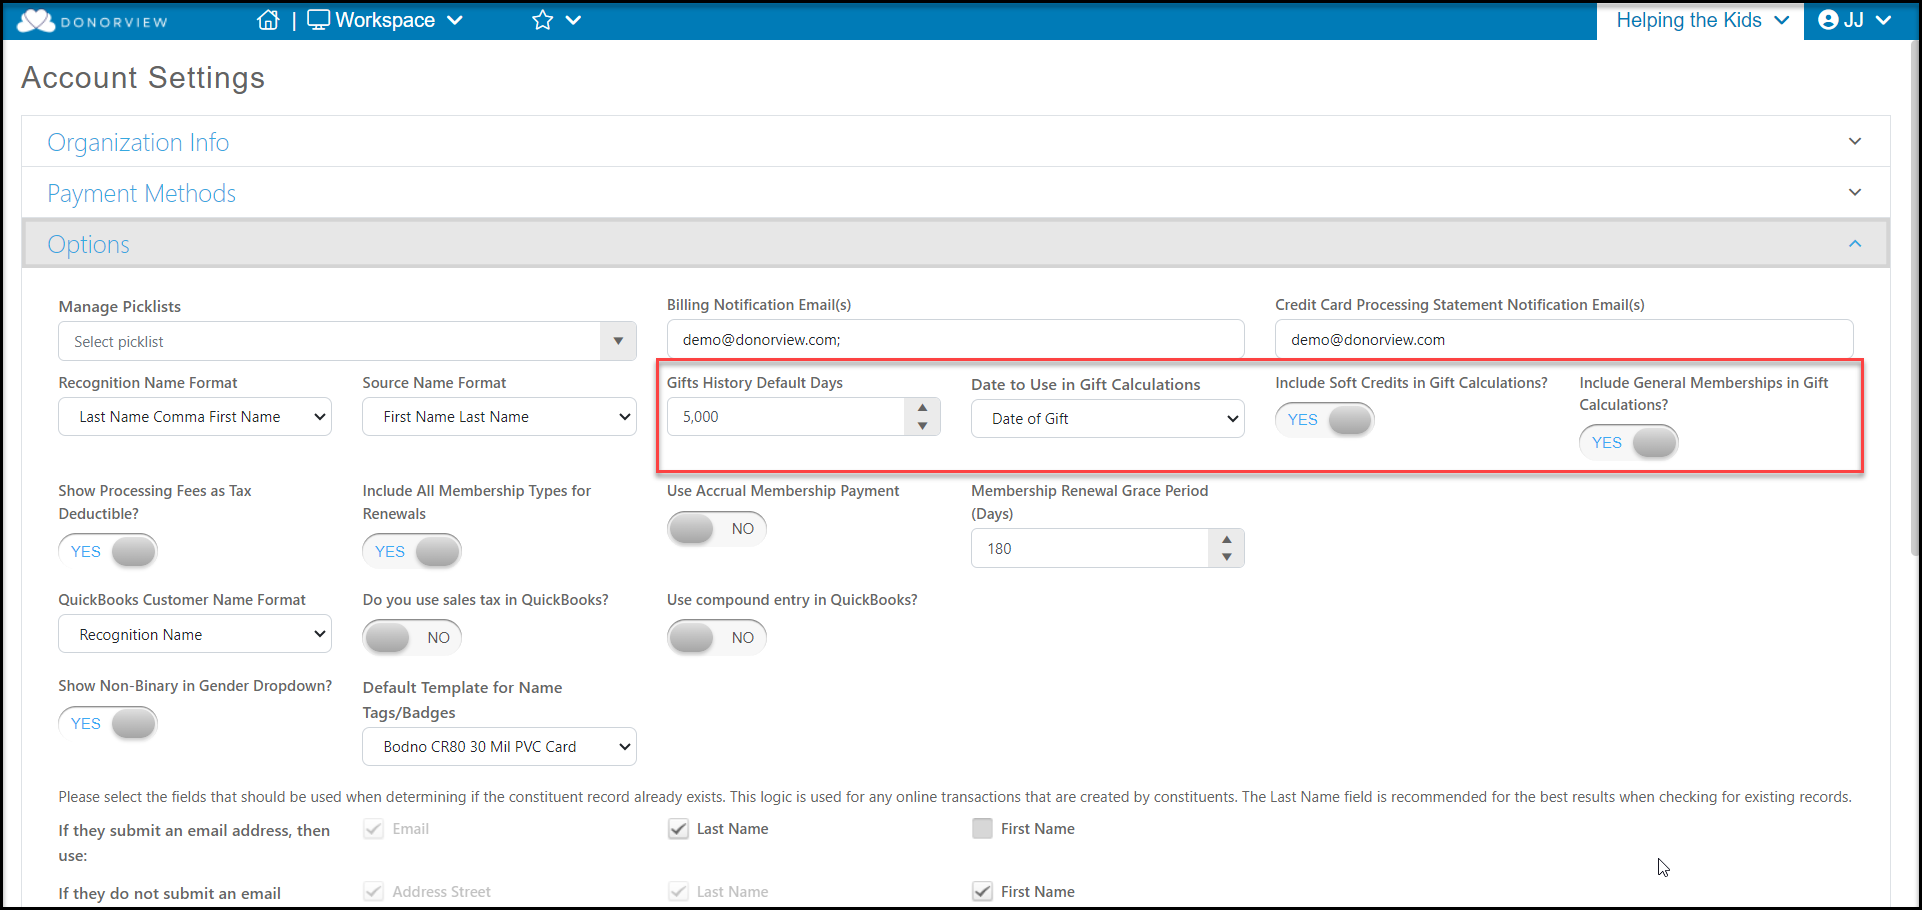Open the Recognition Name Format dropdown
This screenshot has width=1922, height=910.
tap(195, 417)
